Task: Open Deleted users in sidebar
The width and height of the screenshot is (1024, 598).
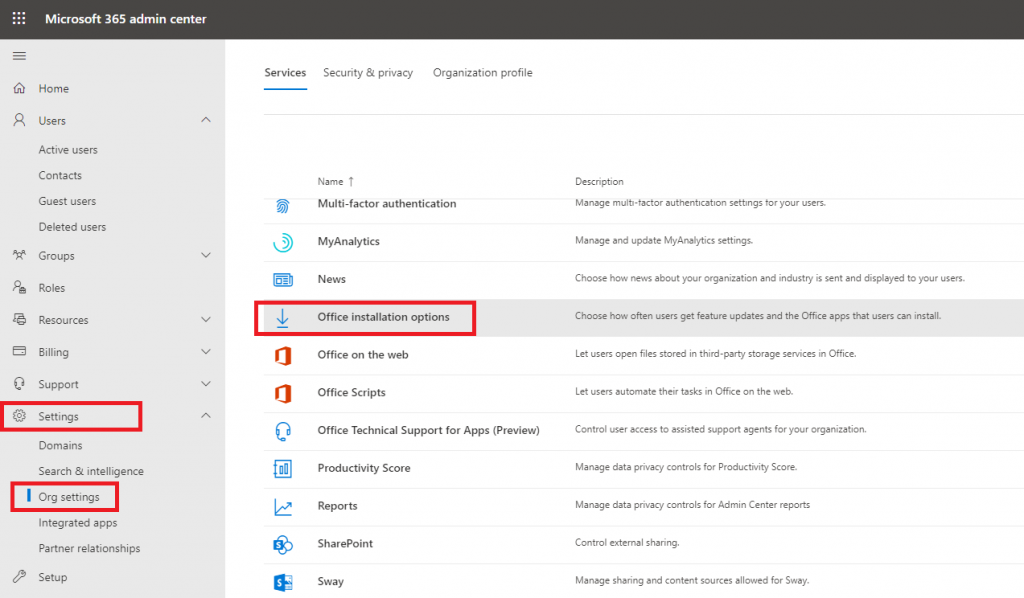Action: tap(72, 227)
